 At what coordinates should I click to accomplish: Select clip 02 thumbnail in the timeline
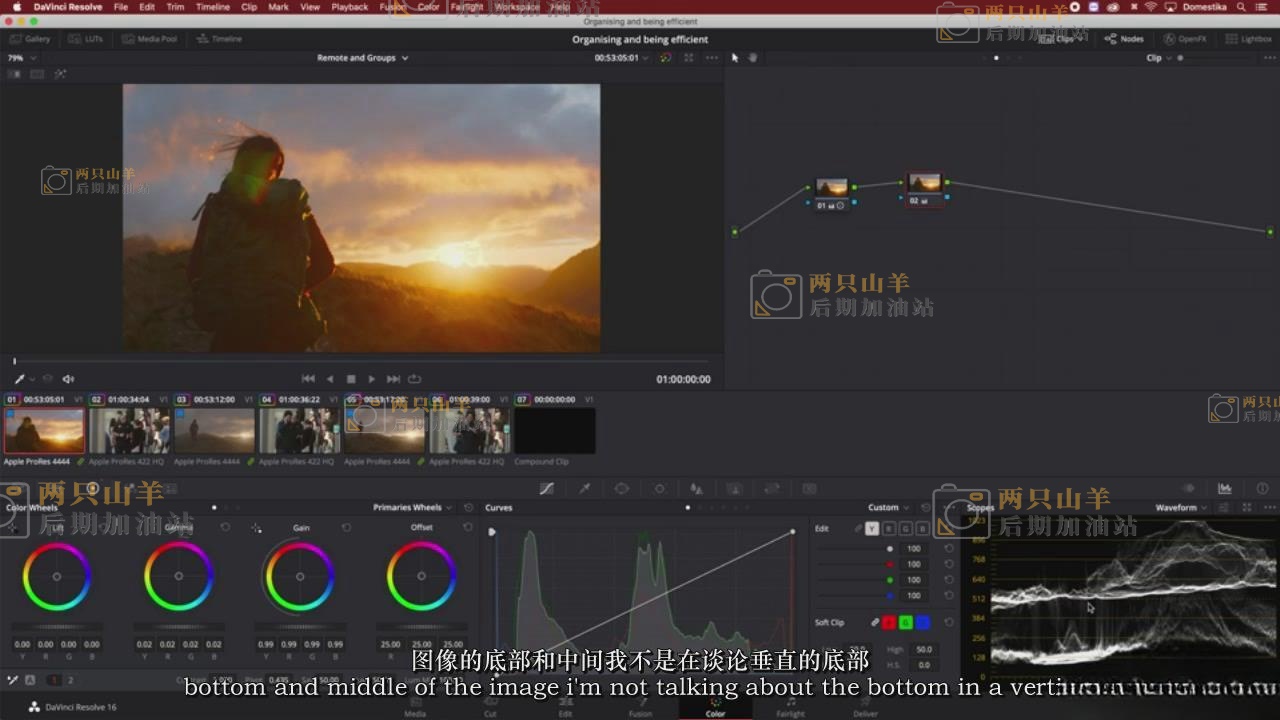[129, 431]
